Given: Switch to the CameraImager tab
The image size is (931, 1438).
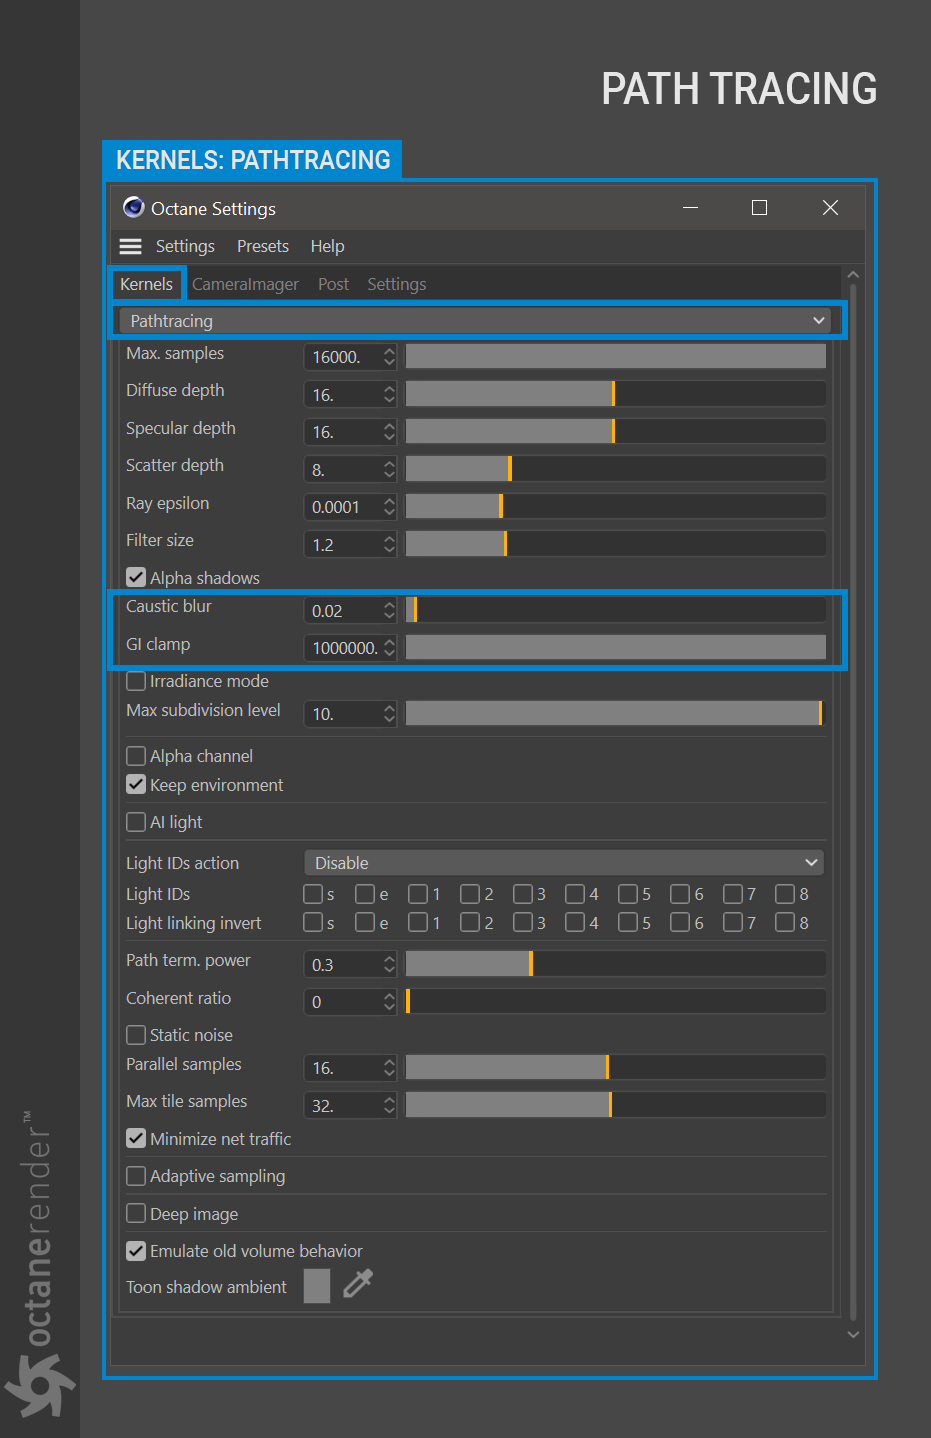Looking at the screenshot, I should click(x=245, y=284).
